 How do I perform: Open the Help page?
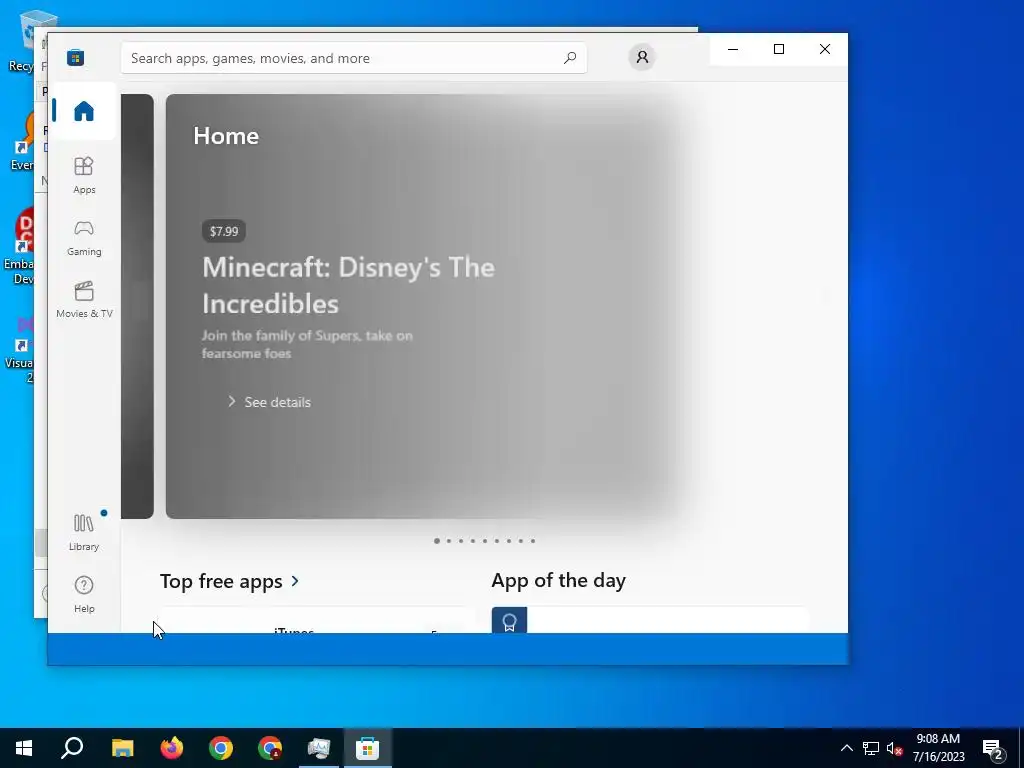(x=84, y=594)
